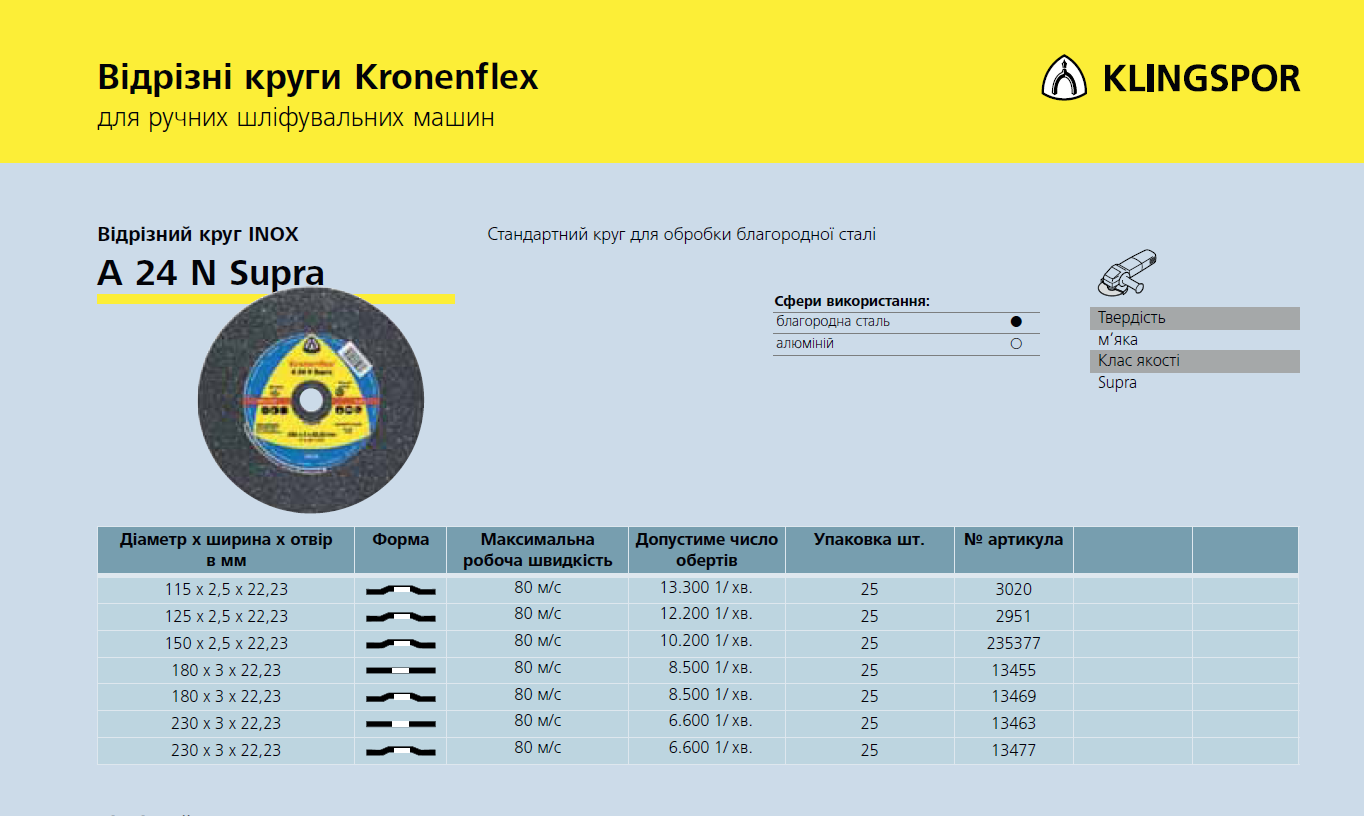Click Максимальна робоча швидкість column header
Viewport: 1364px width, 816px height.
537,550
